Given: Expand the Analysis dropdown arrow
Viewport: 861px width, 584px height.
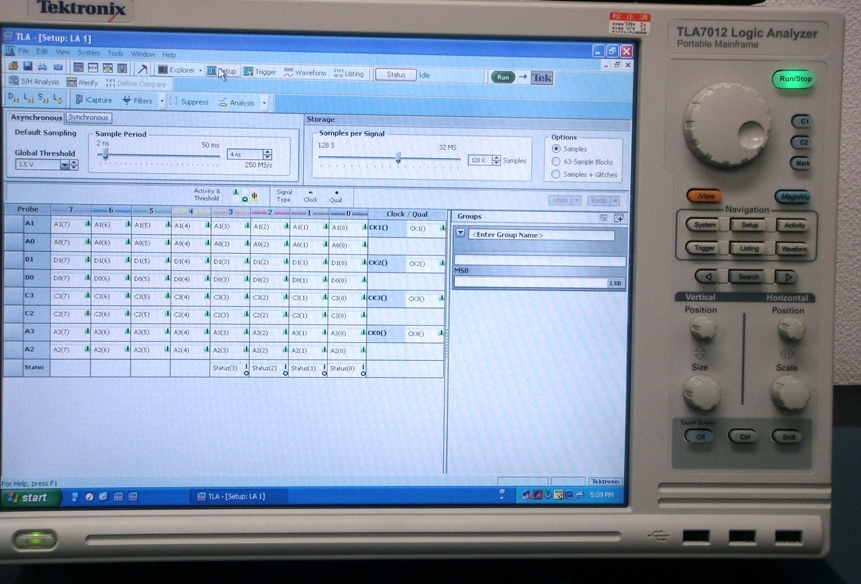Looking at the screenshot, I should pos(264,103).
